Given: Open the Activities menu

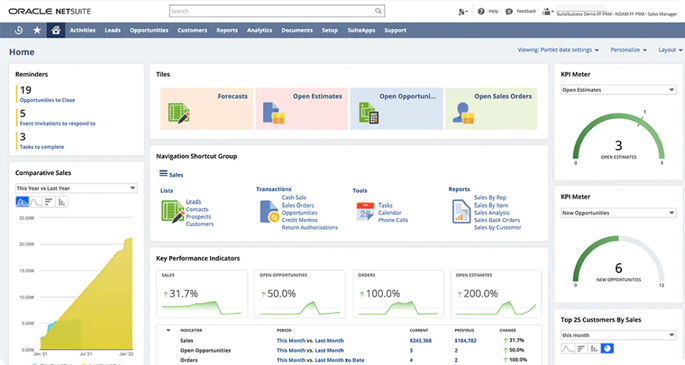Looking at the screenshot, I should tap(83, 30).
